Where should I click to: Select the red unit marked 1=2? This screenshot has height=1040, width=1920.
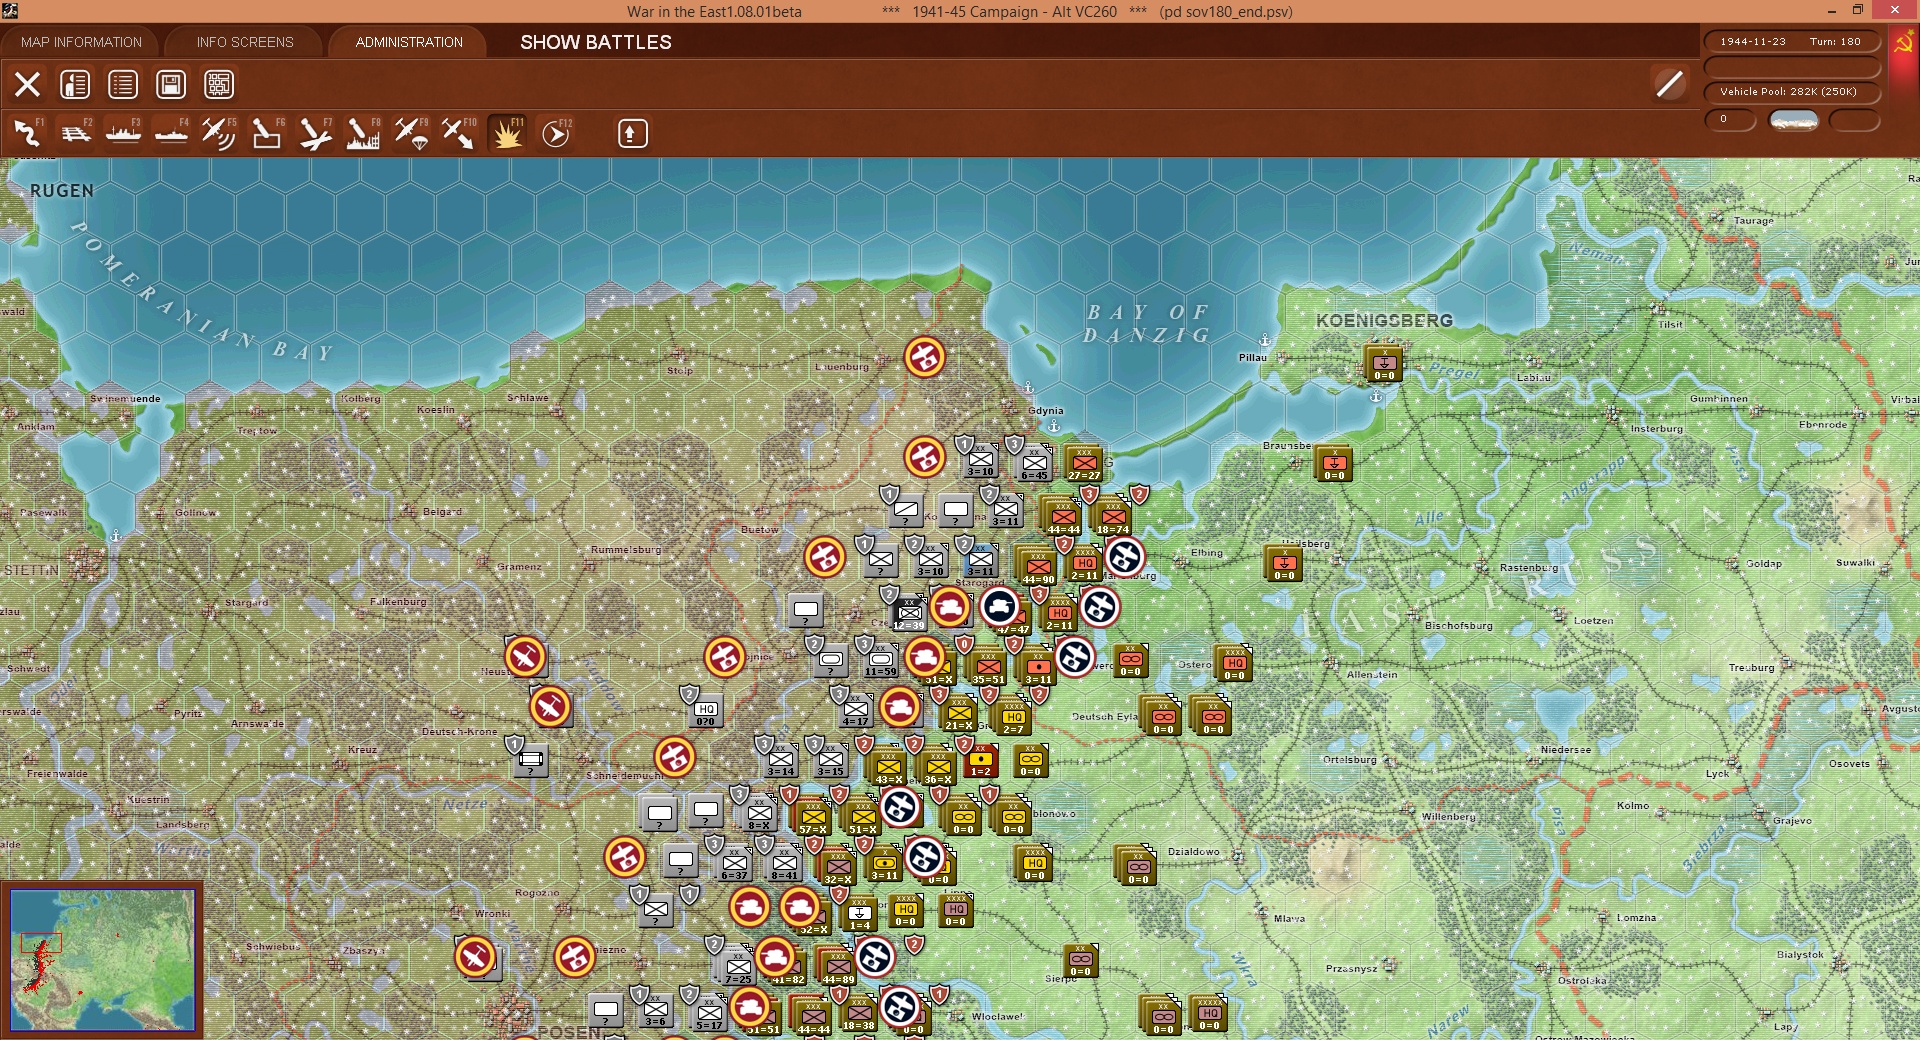[x=981, y=761]
